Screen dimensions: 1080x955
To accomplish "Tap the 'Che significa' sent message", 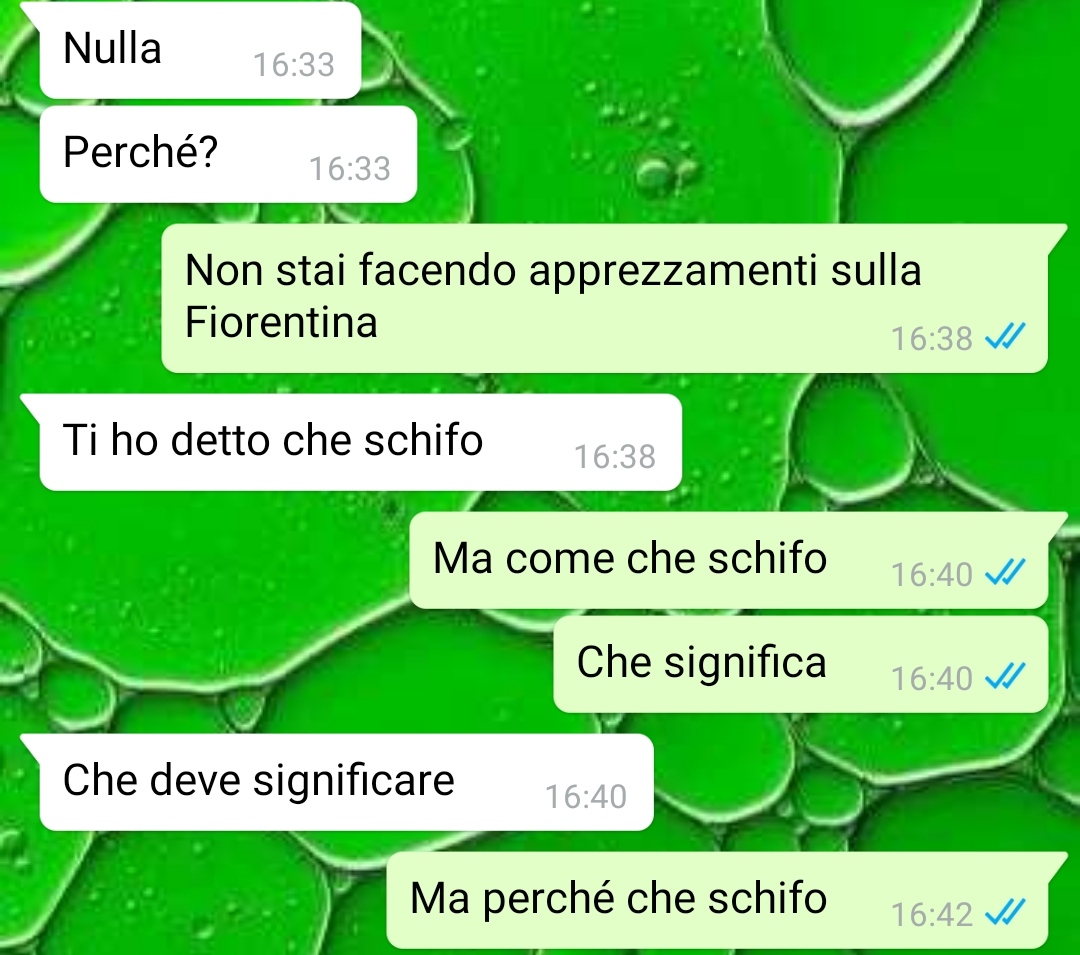I will 800,664.
